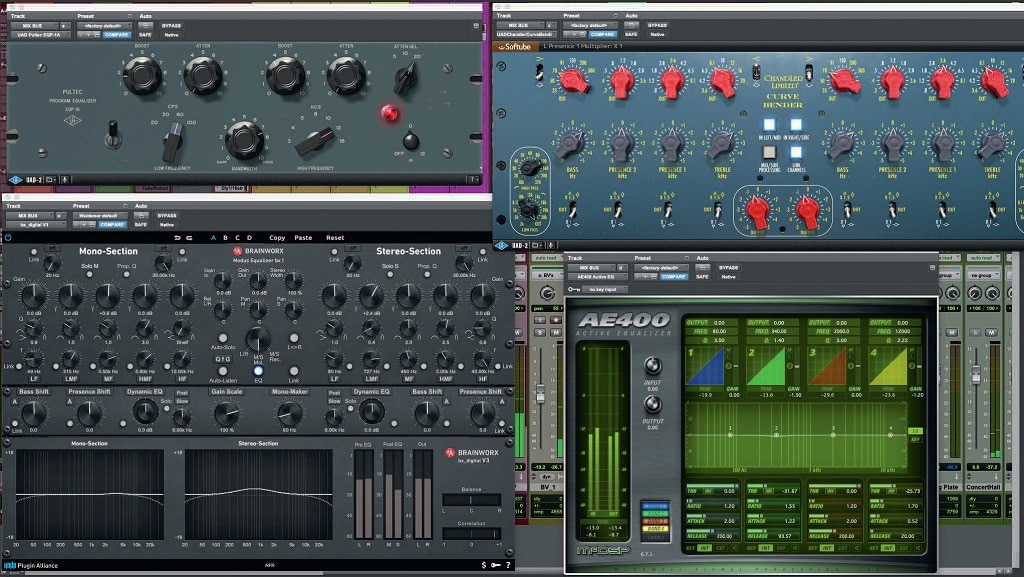Flip the Pultec in/out toggle switch
This screenshot has height=577, width=1024.
(x=114, y=133)
